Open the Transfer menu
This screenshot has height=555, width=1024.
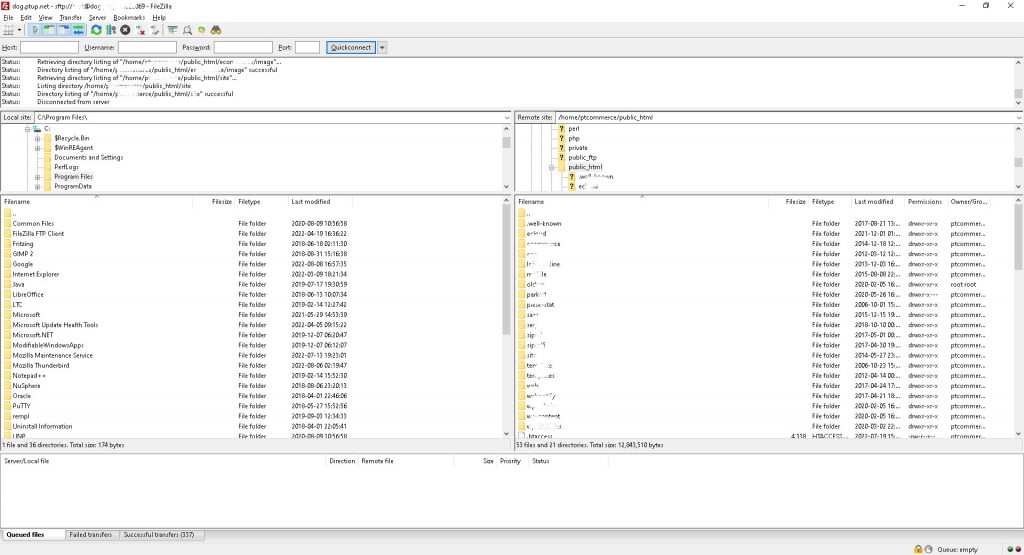point(71,18)
